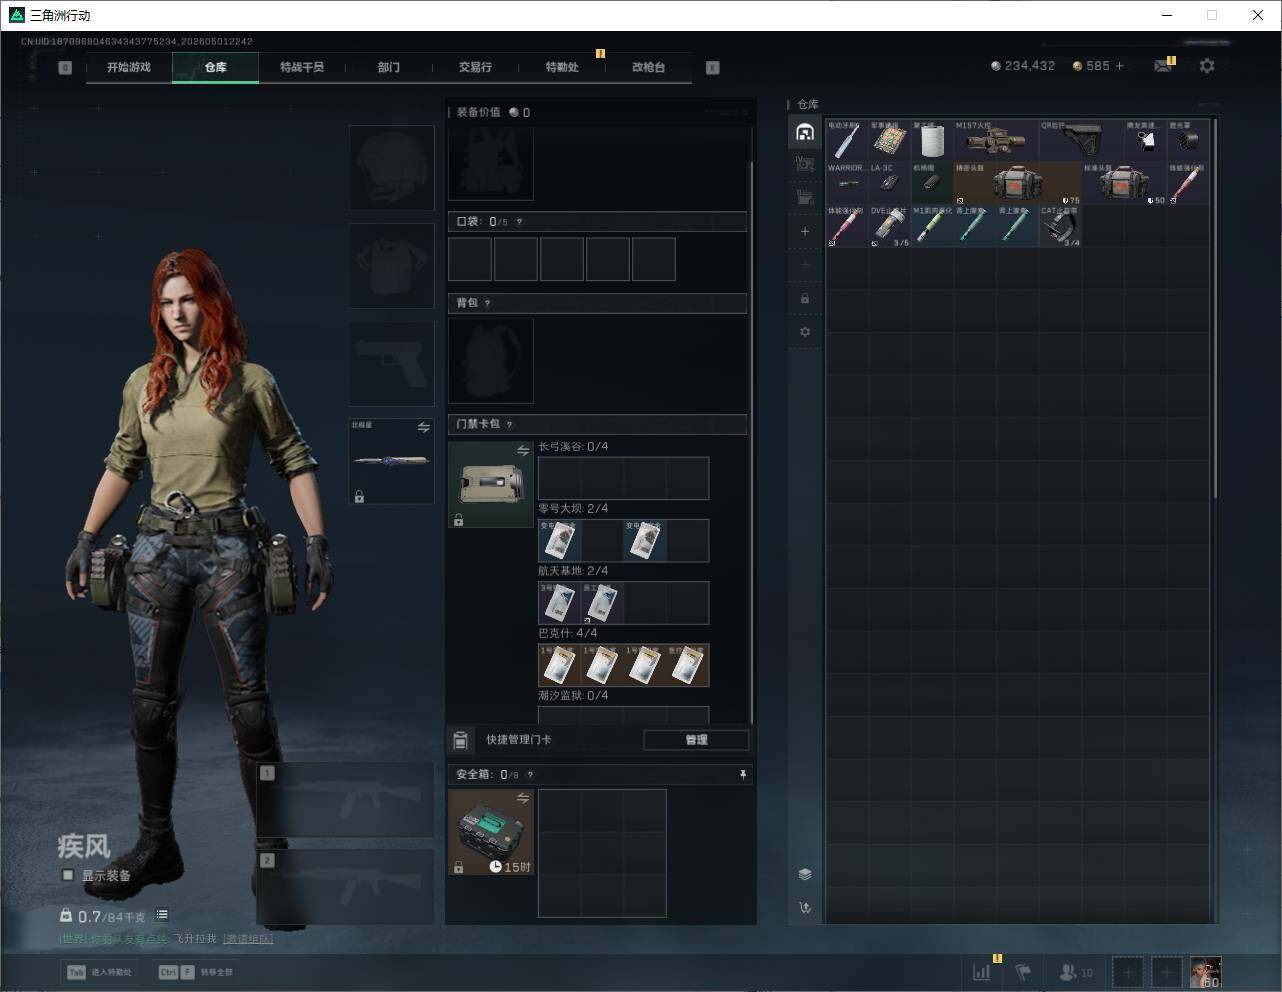Open the 背包 help question mark
This screenshot has width=1282, height=992.
[487, 303]
